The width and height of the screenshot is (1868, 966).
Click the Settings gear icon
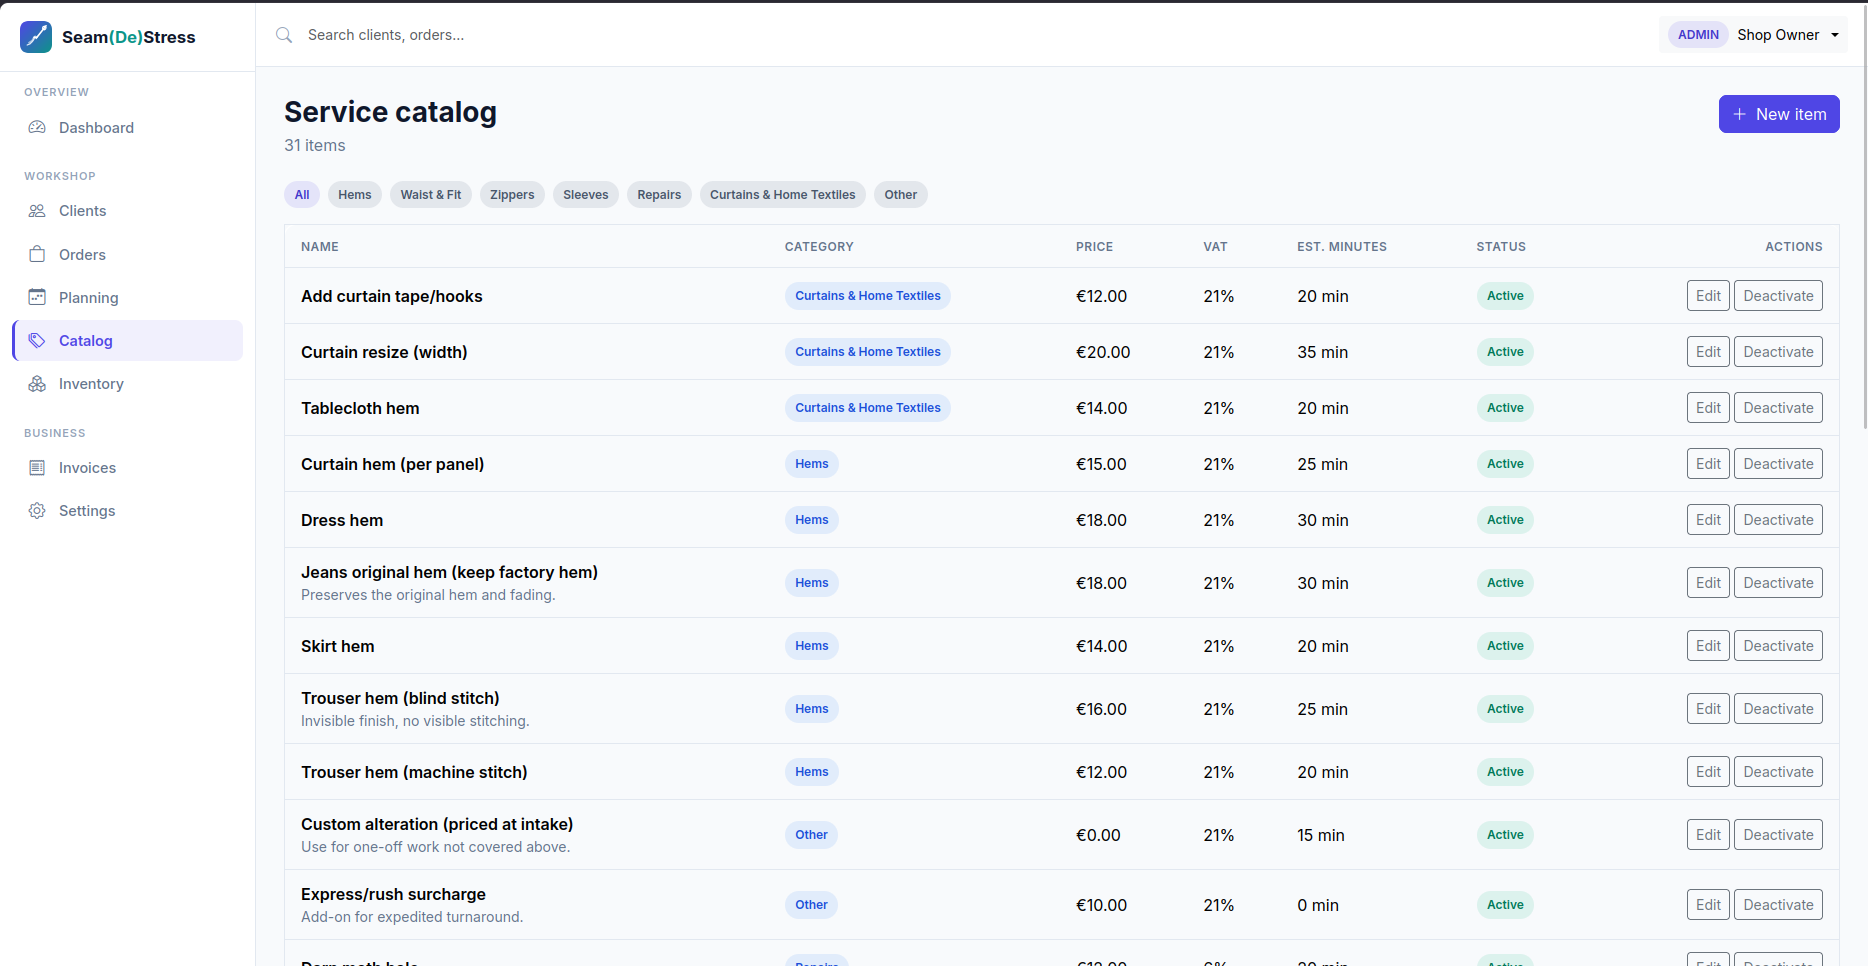pos(37,511)
